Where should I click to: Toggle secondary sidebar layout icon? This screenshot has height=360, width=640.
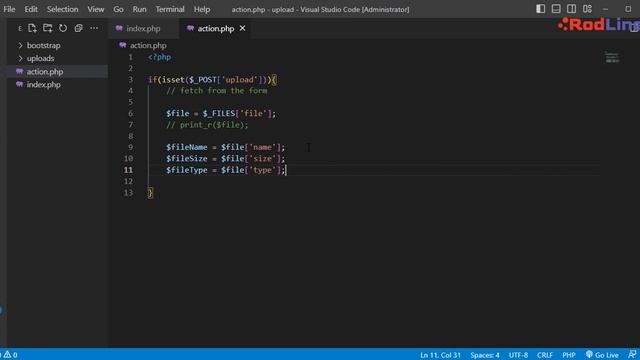coord(571,9)
